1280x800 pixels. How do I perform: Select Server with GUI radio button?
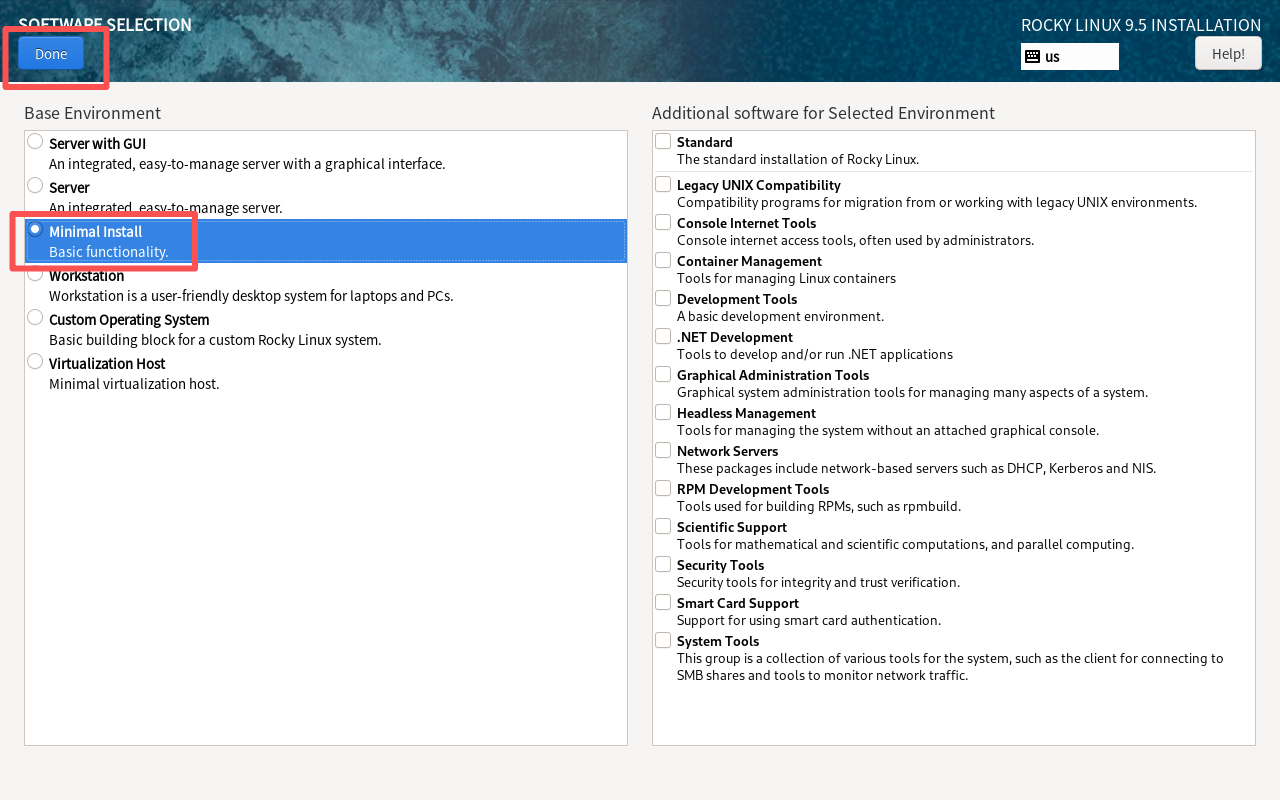35,142
